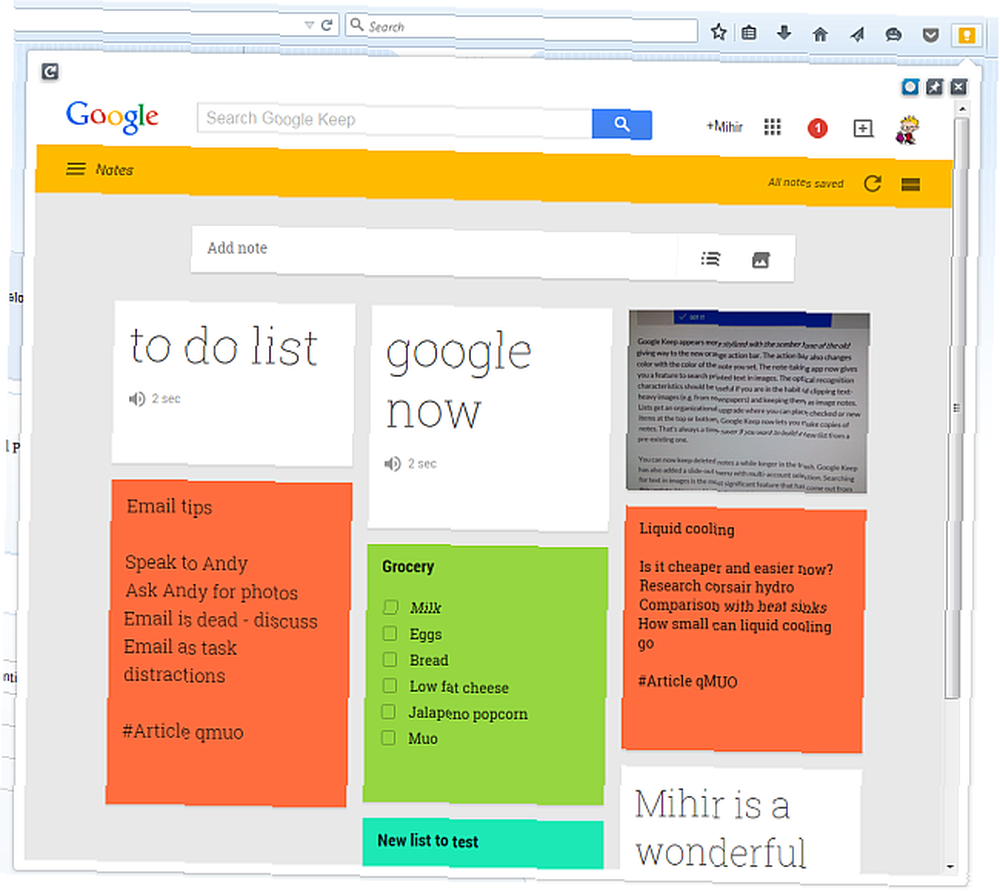The image size is (1000, 893).
Task: Click the Notes title in the yellow bar
Action: coord(115,170)
